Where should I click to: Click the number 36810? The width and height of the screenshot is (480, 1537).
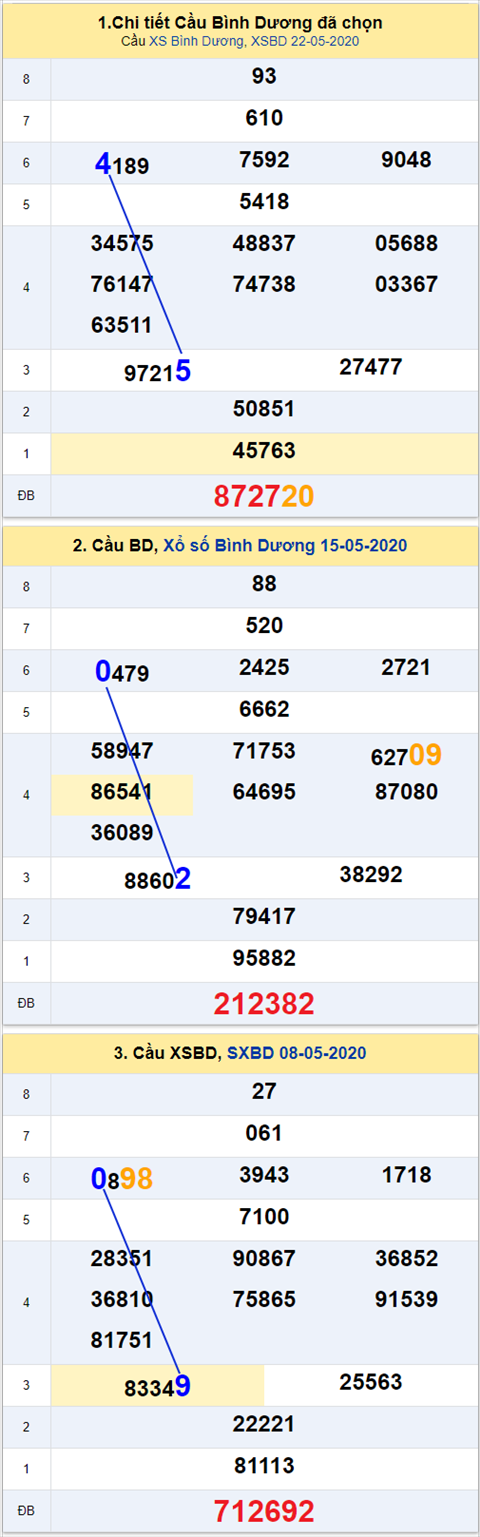[x=122, y=1299]
